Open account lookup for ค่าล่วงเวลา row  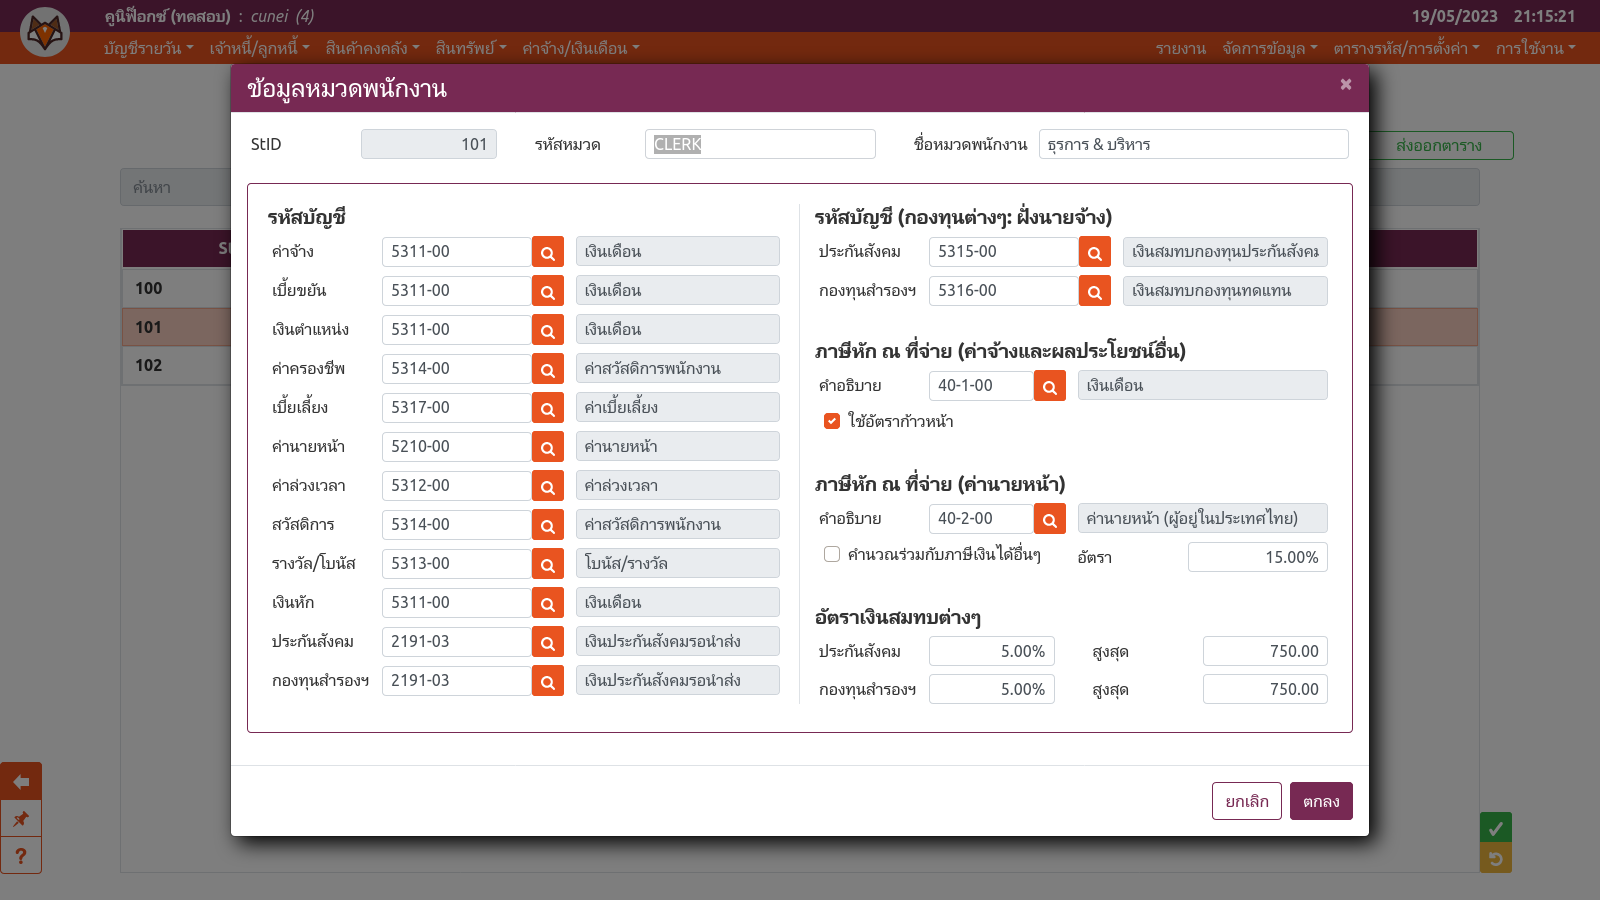click(547, 486)
